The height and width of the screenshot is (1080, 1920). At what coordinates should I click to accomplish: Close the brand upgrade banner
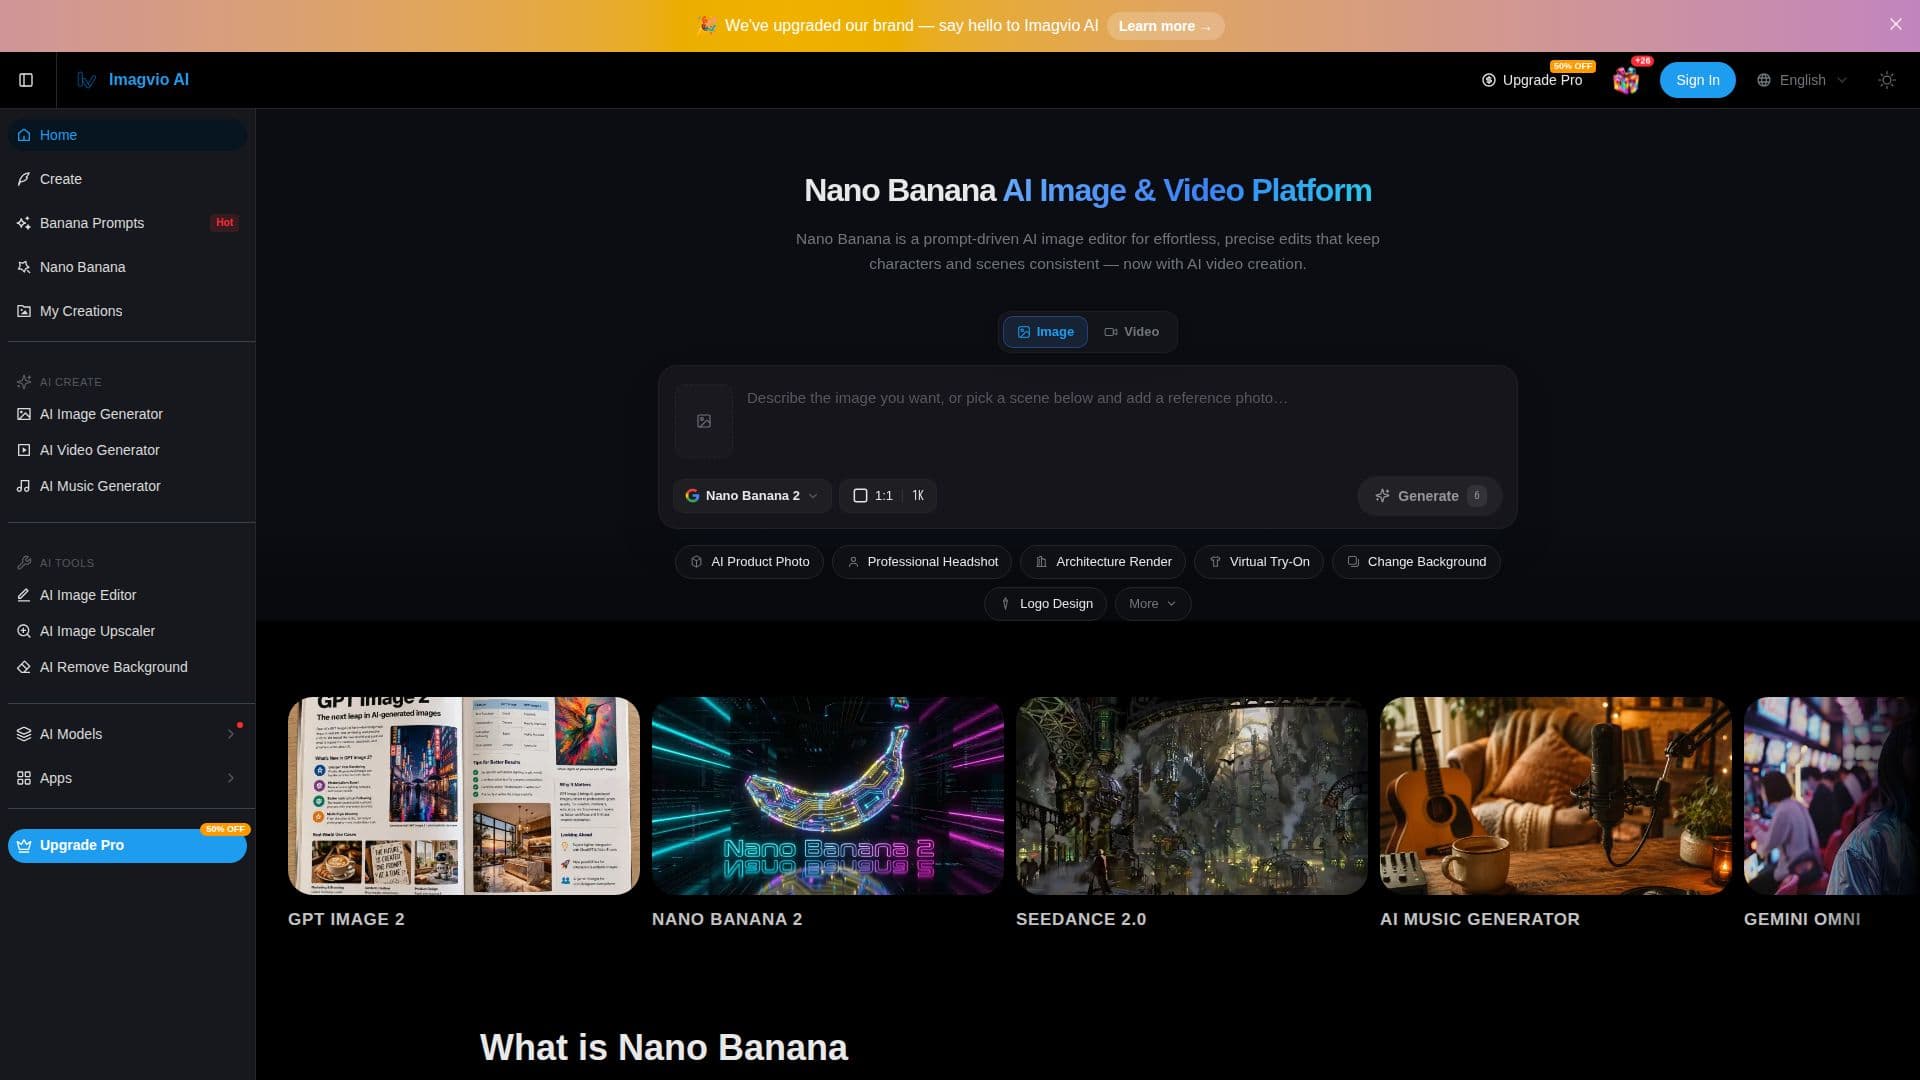click(1895, 24)
